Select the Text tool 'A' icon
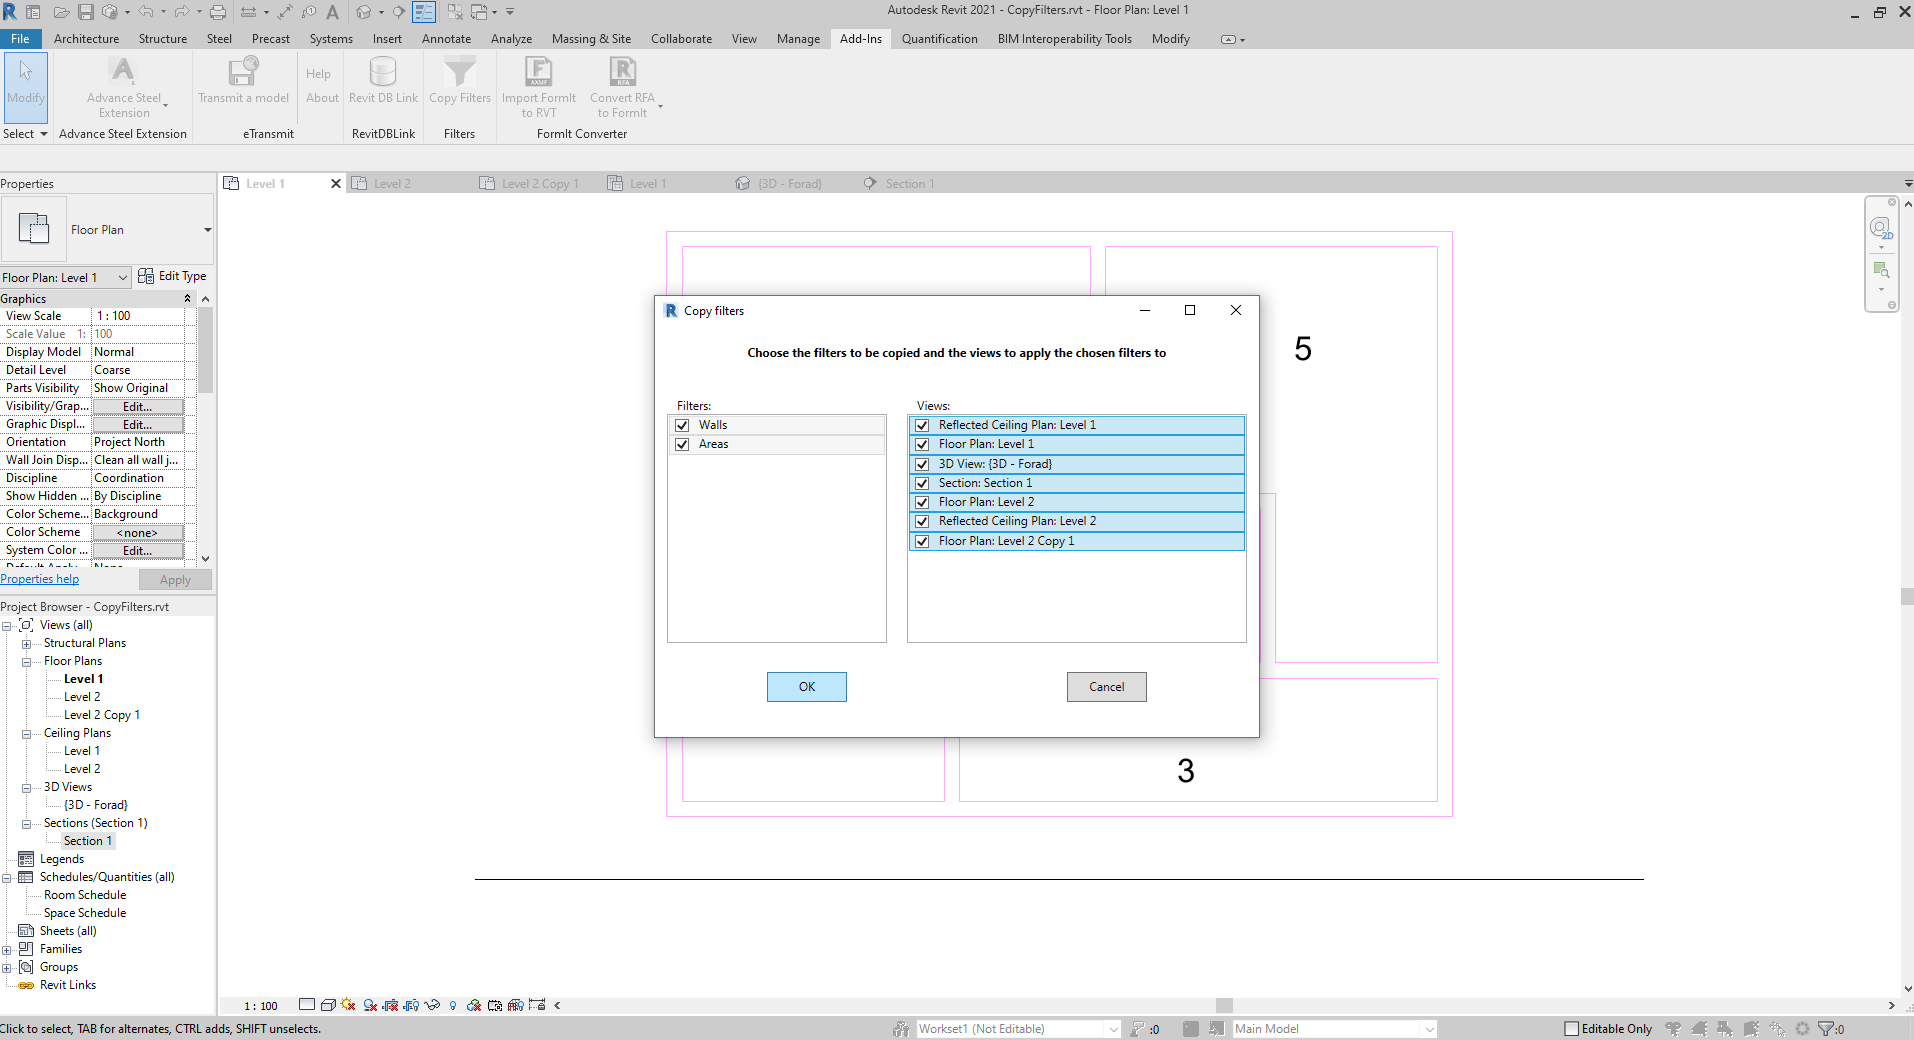1914x1040 pixels. click(333, 12)
